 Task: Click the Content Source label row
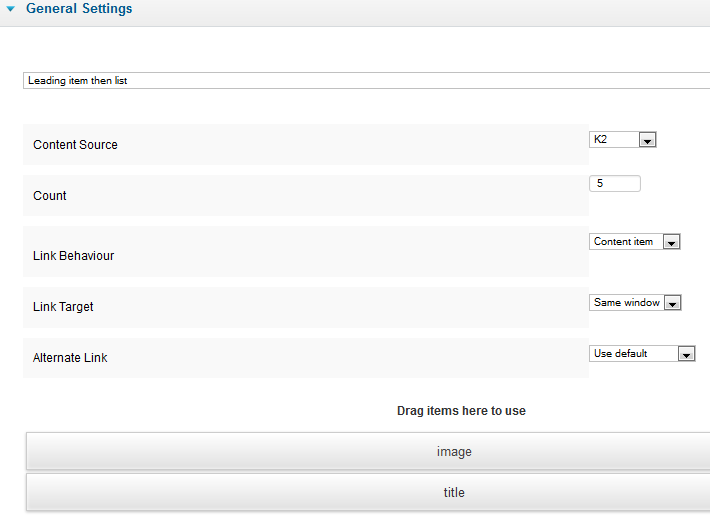point(306,144)
